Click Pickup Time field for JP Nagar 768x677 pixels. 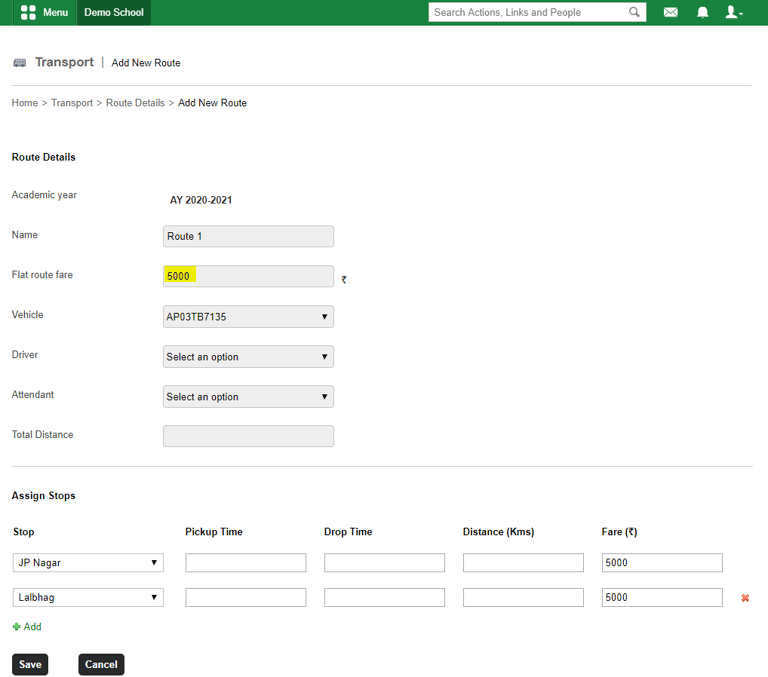pyautogui.click(x=245, y=563)
